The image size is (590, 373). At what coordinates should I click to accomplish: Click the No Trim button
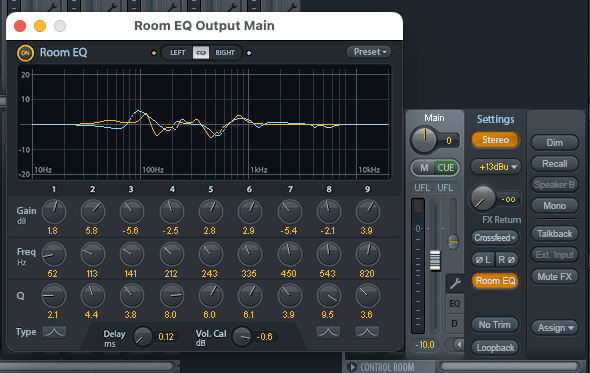[494, 324]
